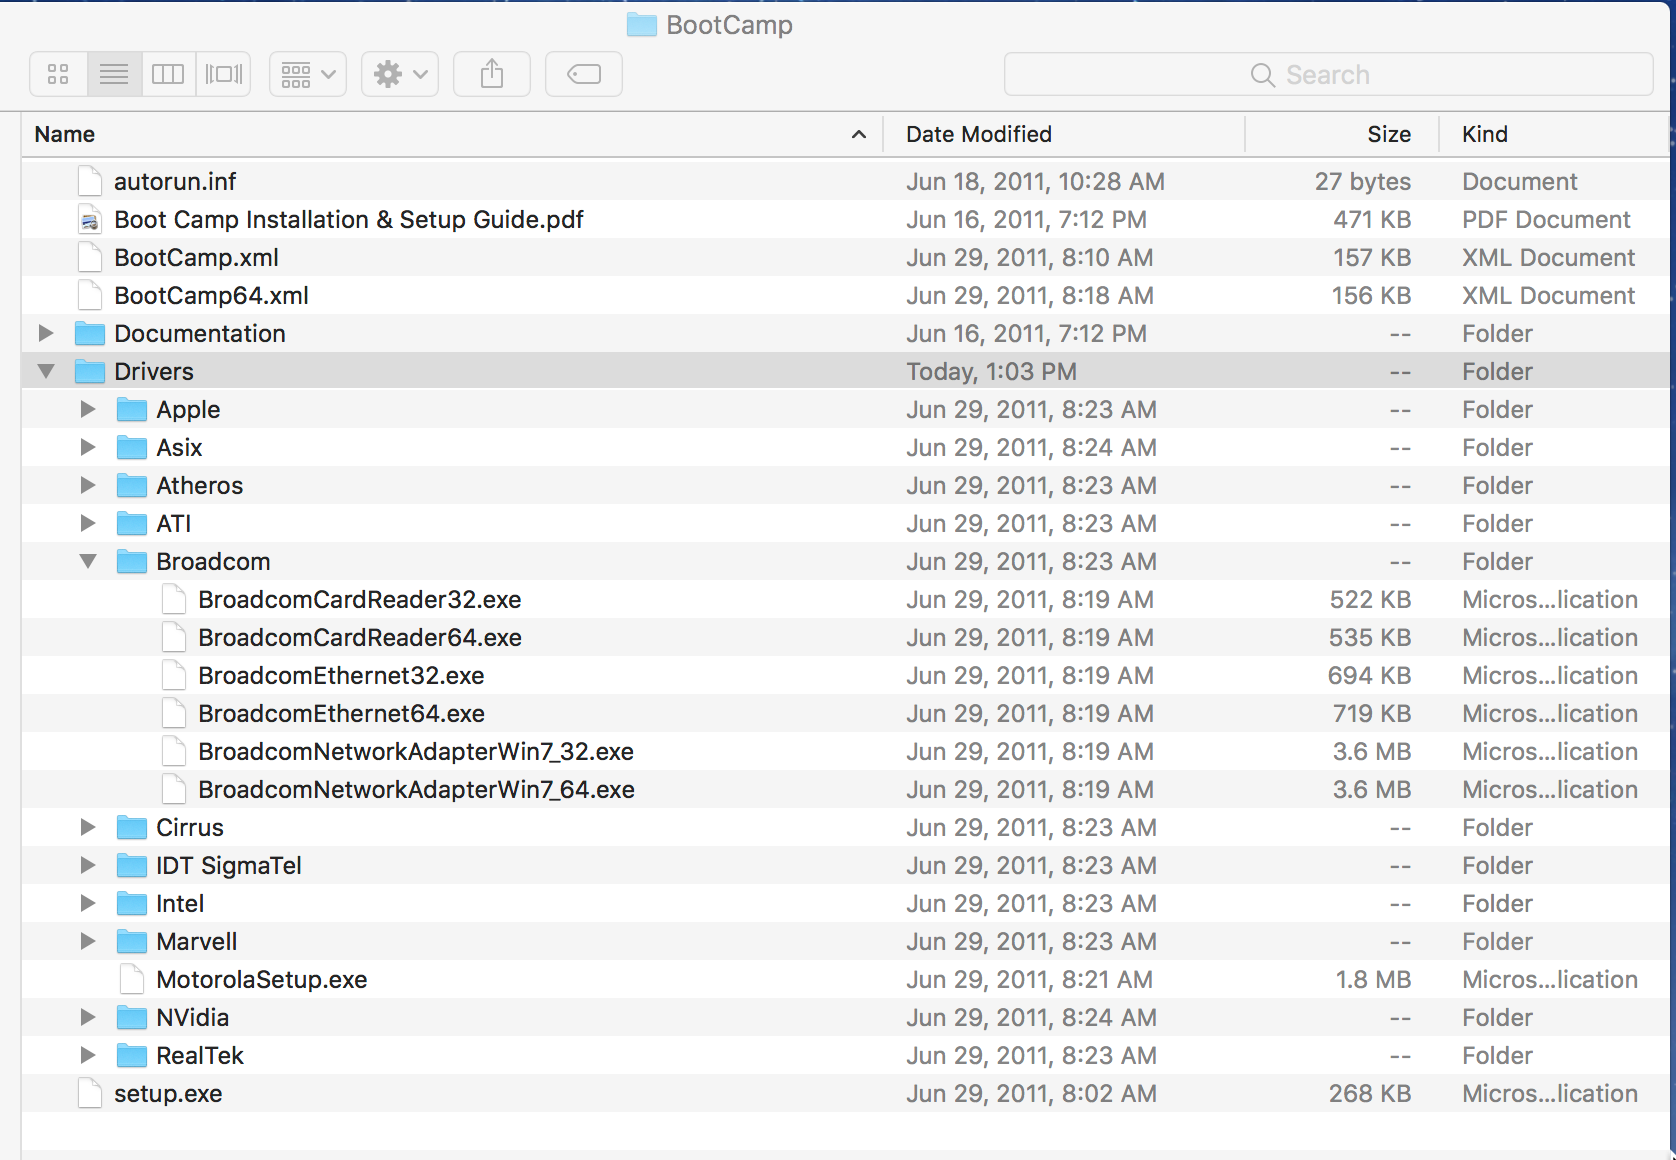Select the BroadcomCardReader32.exe file icon

click(174, 599)
